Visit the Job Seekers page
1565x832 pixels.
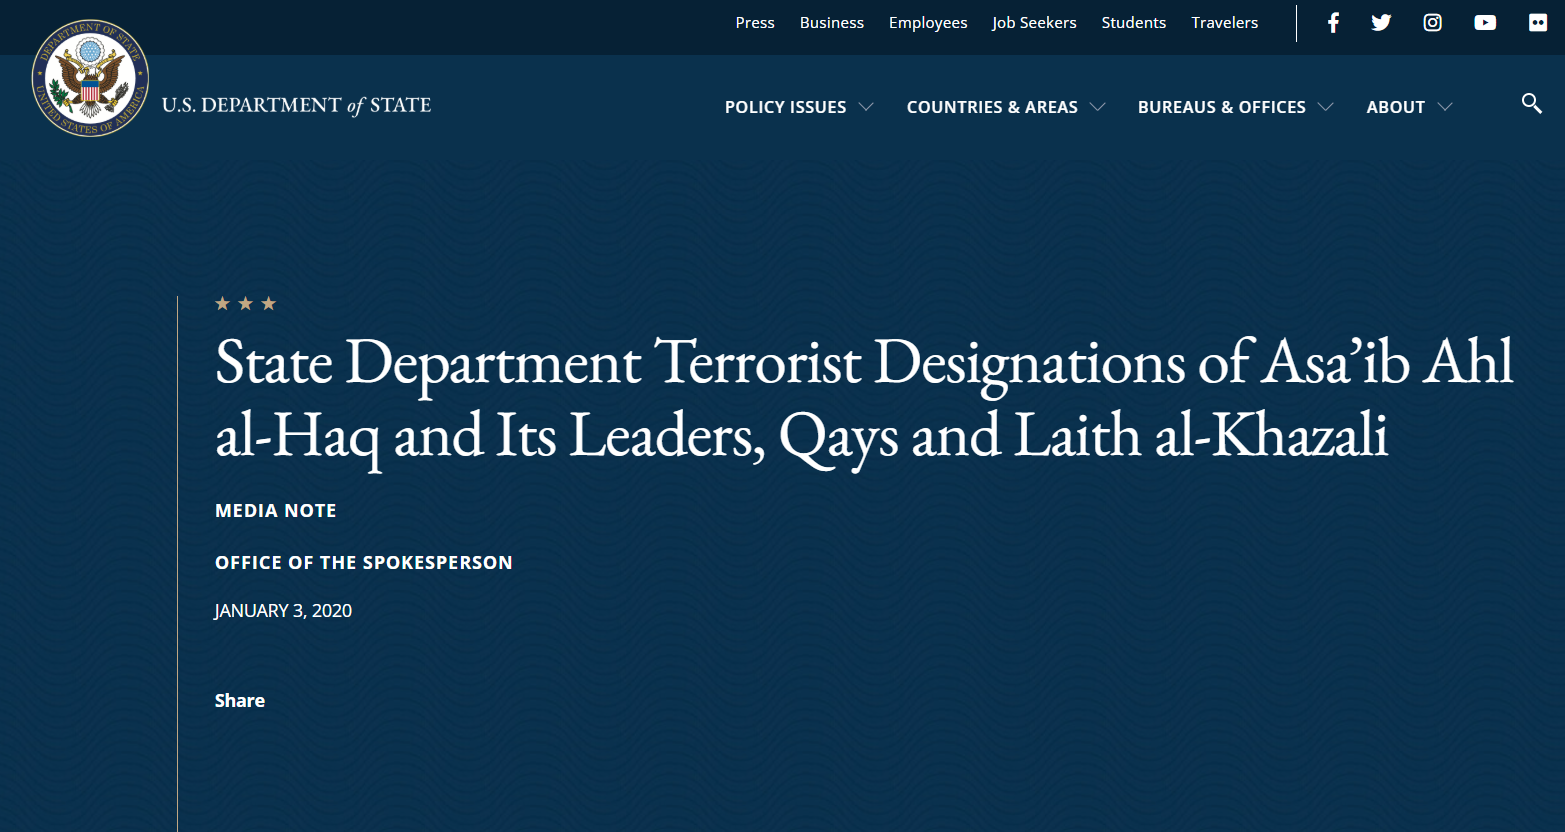coord(1034,23)
